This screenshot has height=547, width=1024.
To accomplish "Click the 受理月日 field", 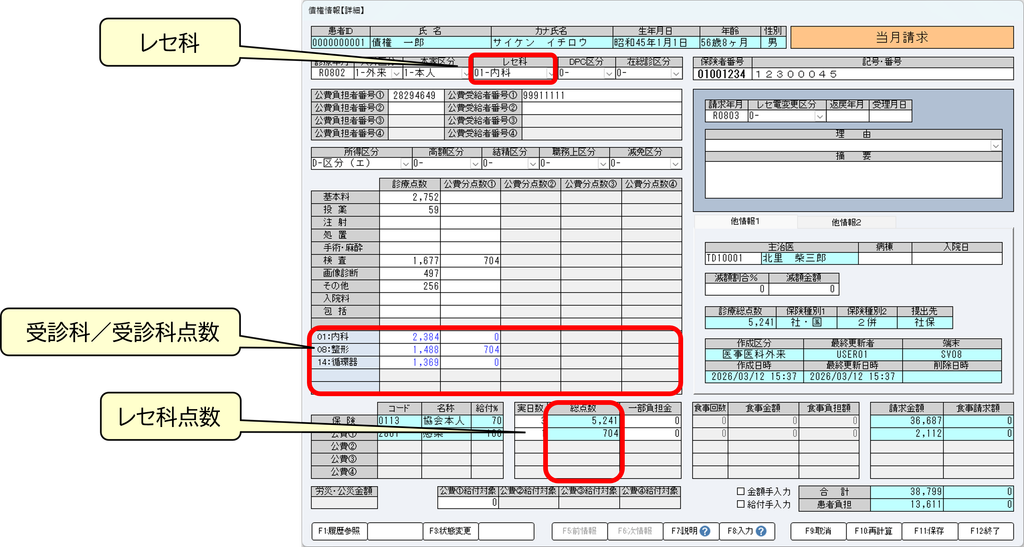I will point(890,116).
